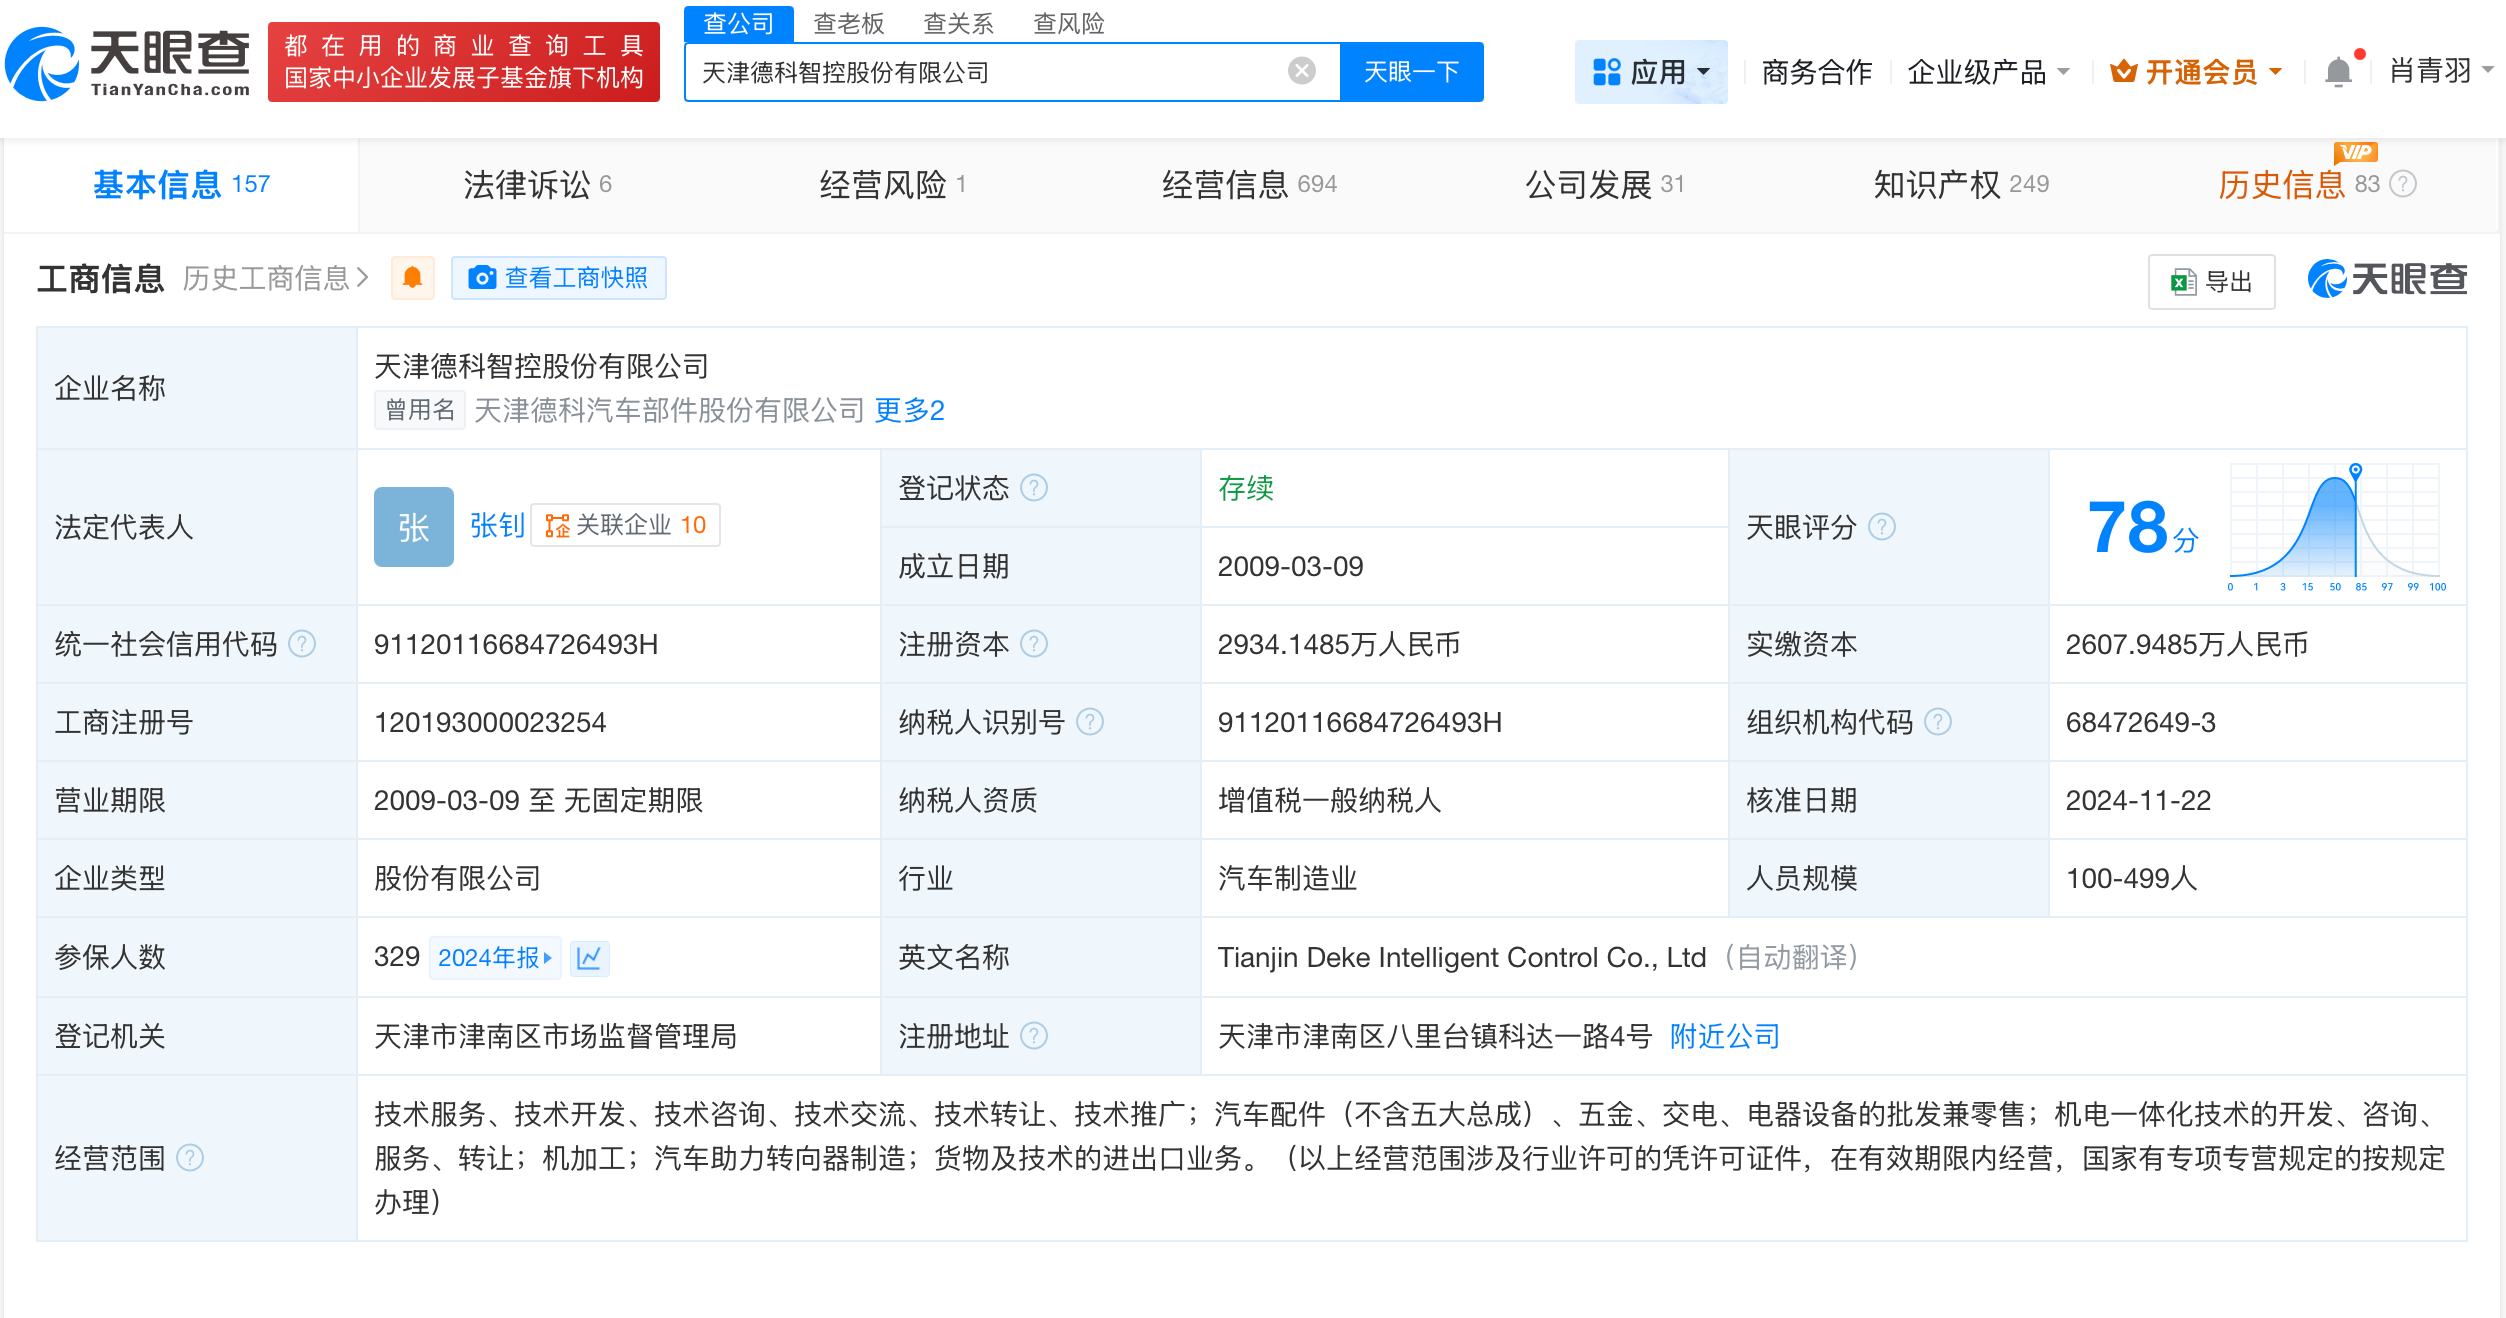Click the help icon beside 天眼评分
The width and height of the screenshot is (2506, 1318).
(1883, 527)
